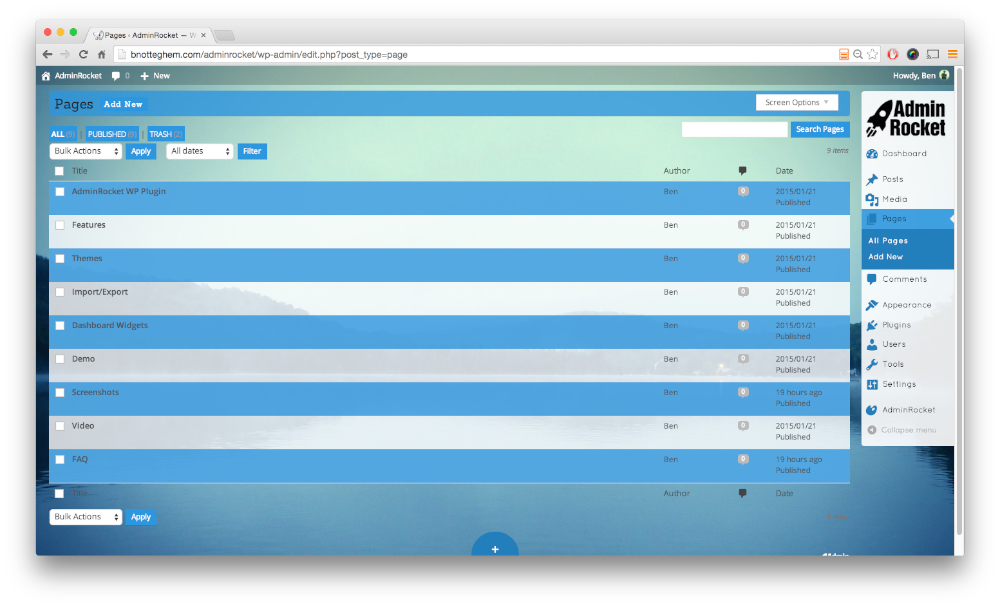Click the cast screen icon in the browser toolbar
This screenshot has height=607, width=1000.
coord(933,55)
